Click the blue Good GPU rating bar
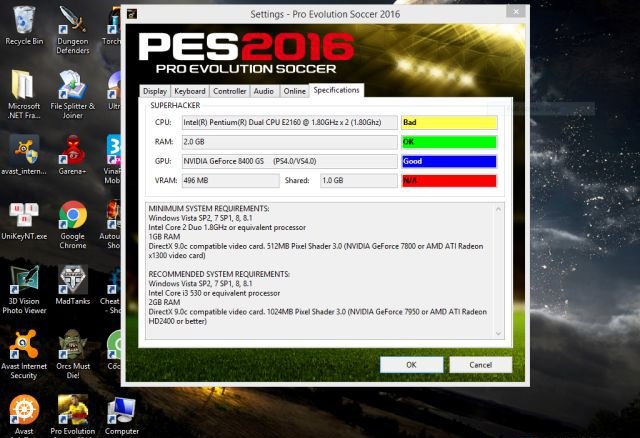The image size is (640, 438). [449, 161]
